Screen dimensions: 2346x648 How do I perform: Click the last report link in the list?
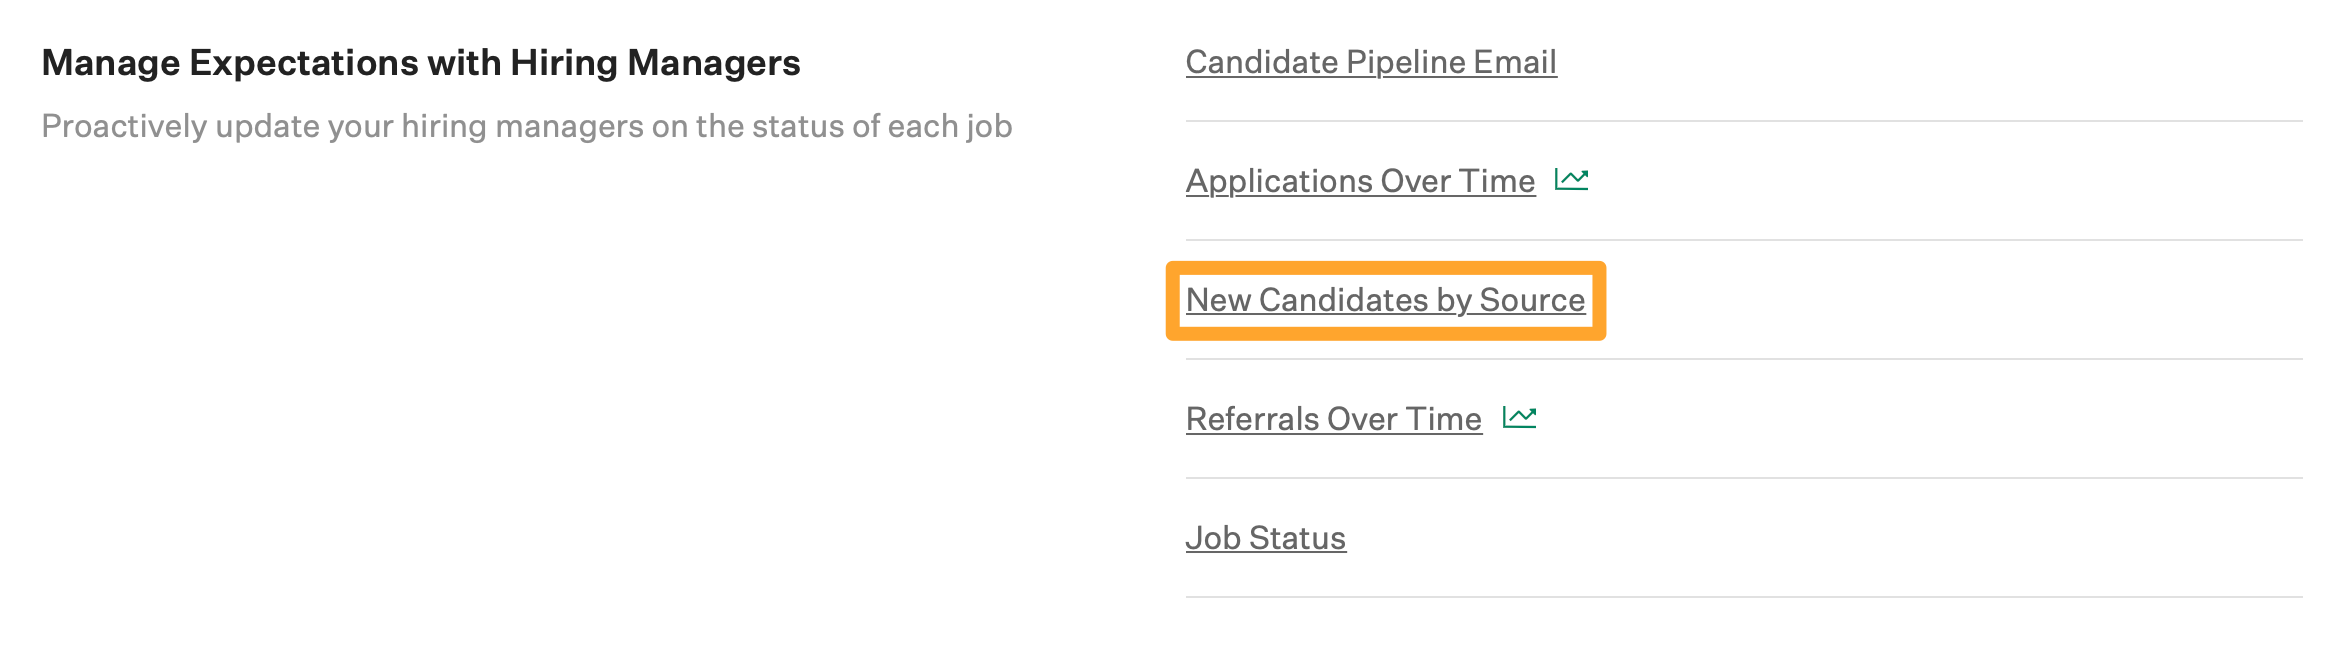pyautogui.click(x=1265, y=537)
